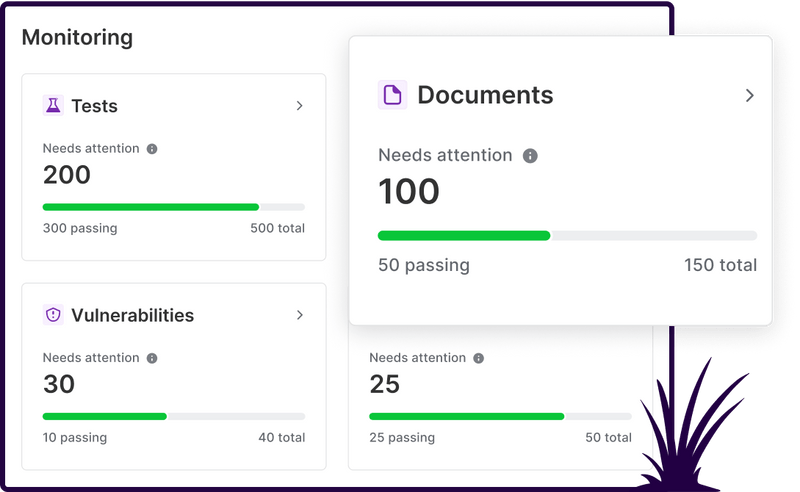This screenshot has width=800, height=492.
Task: Open the Documents heading link
Action: pos(485,95)
